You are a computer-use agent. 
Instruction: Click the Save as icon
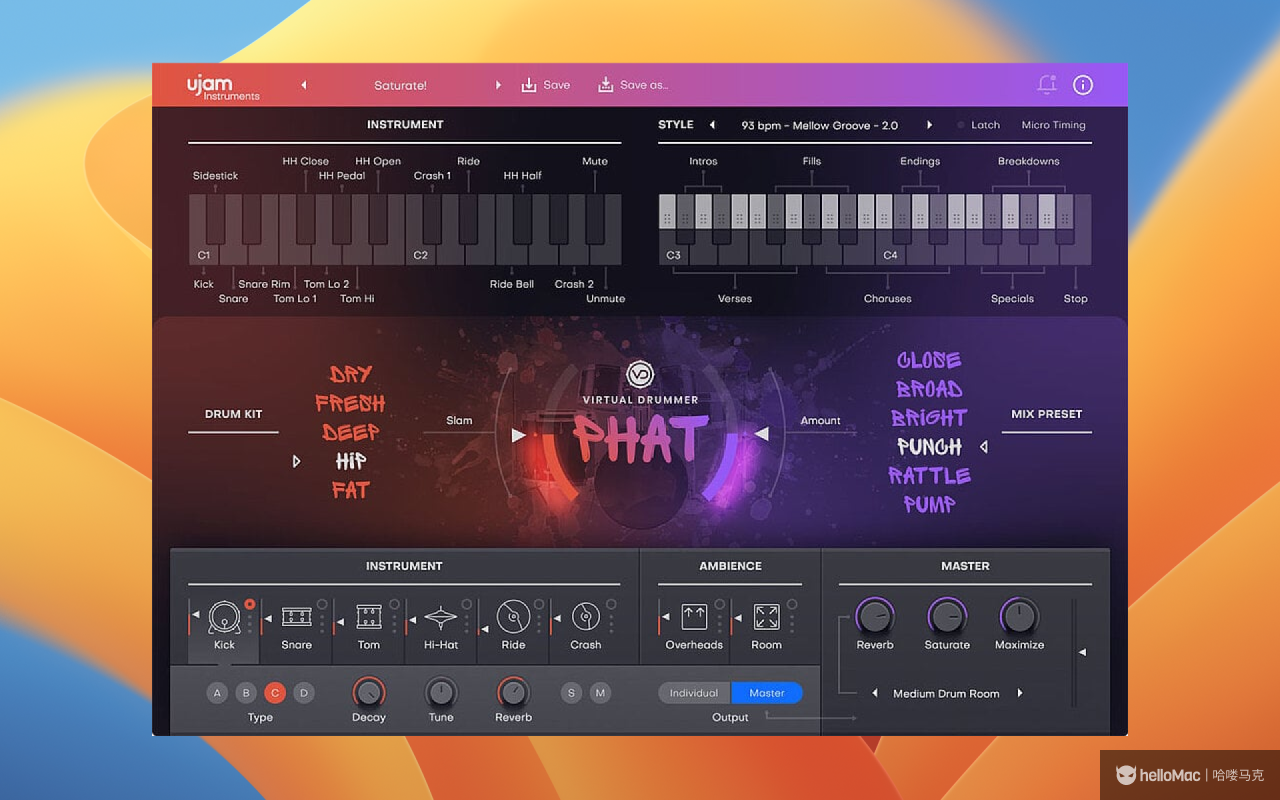(605, 85)
